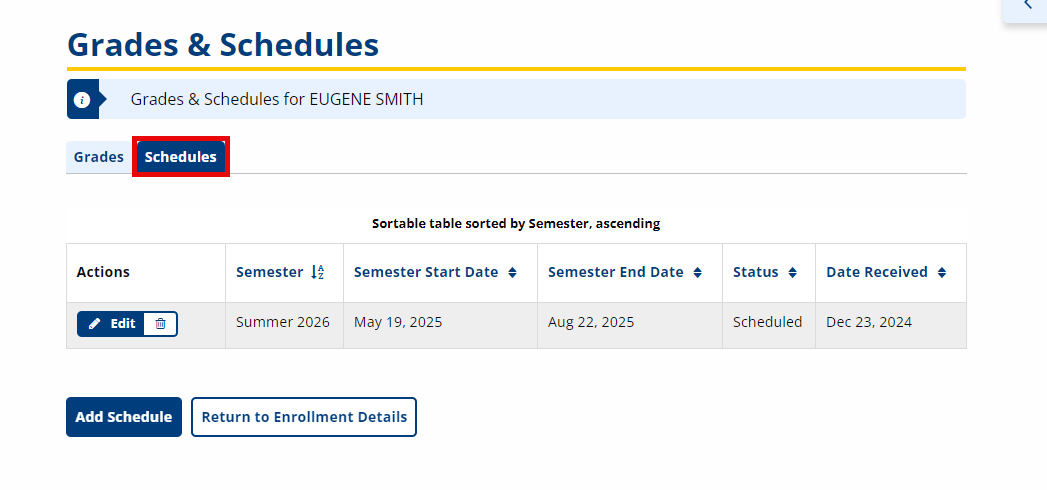Sort by Semester End Date header text
This screenshot has width=1047, height=490.
[616, 272]
